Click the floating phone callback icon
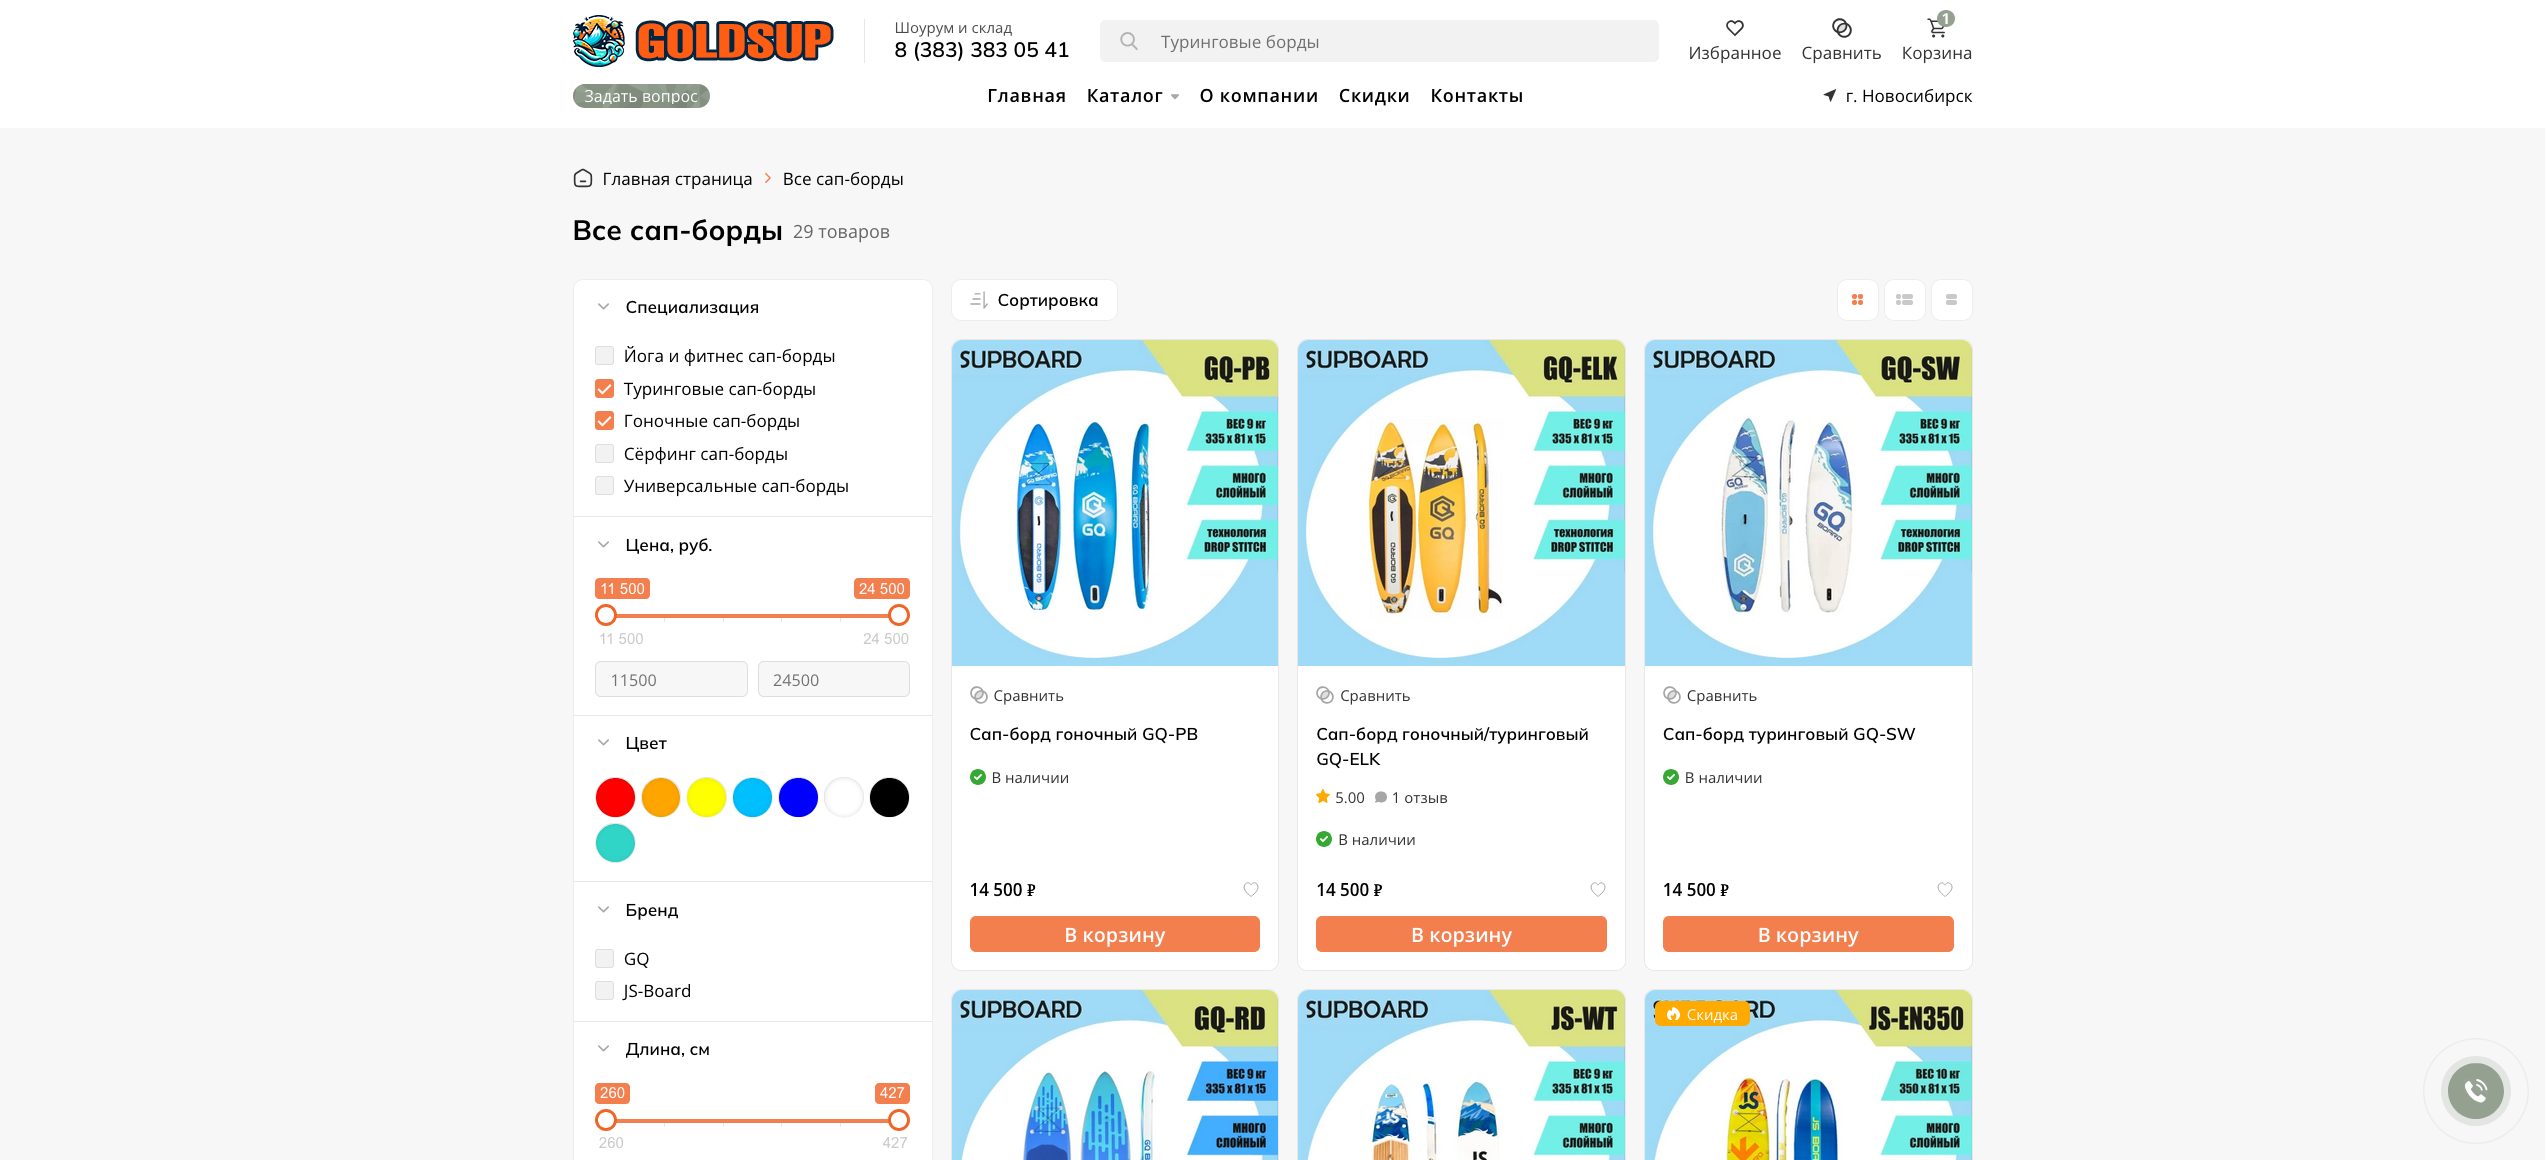The image size is (2545, 1160). click(x=2475, y=1090)
